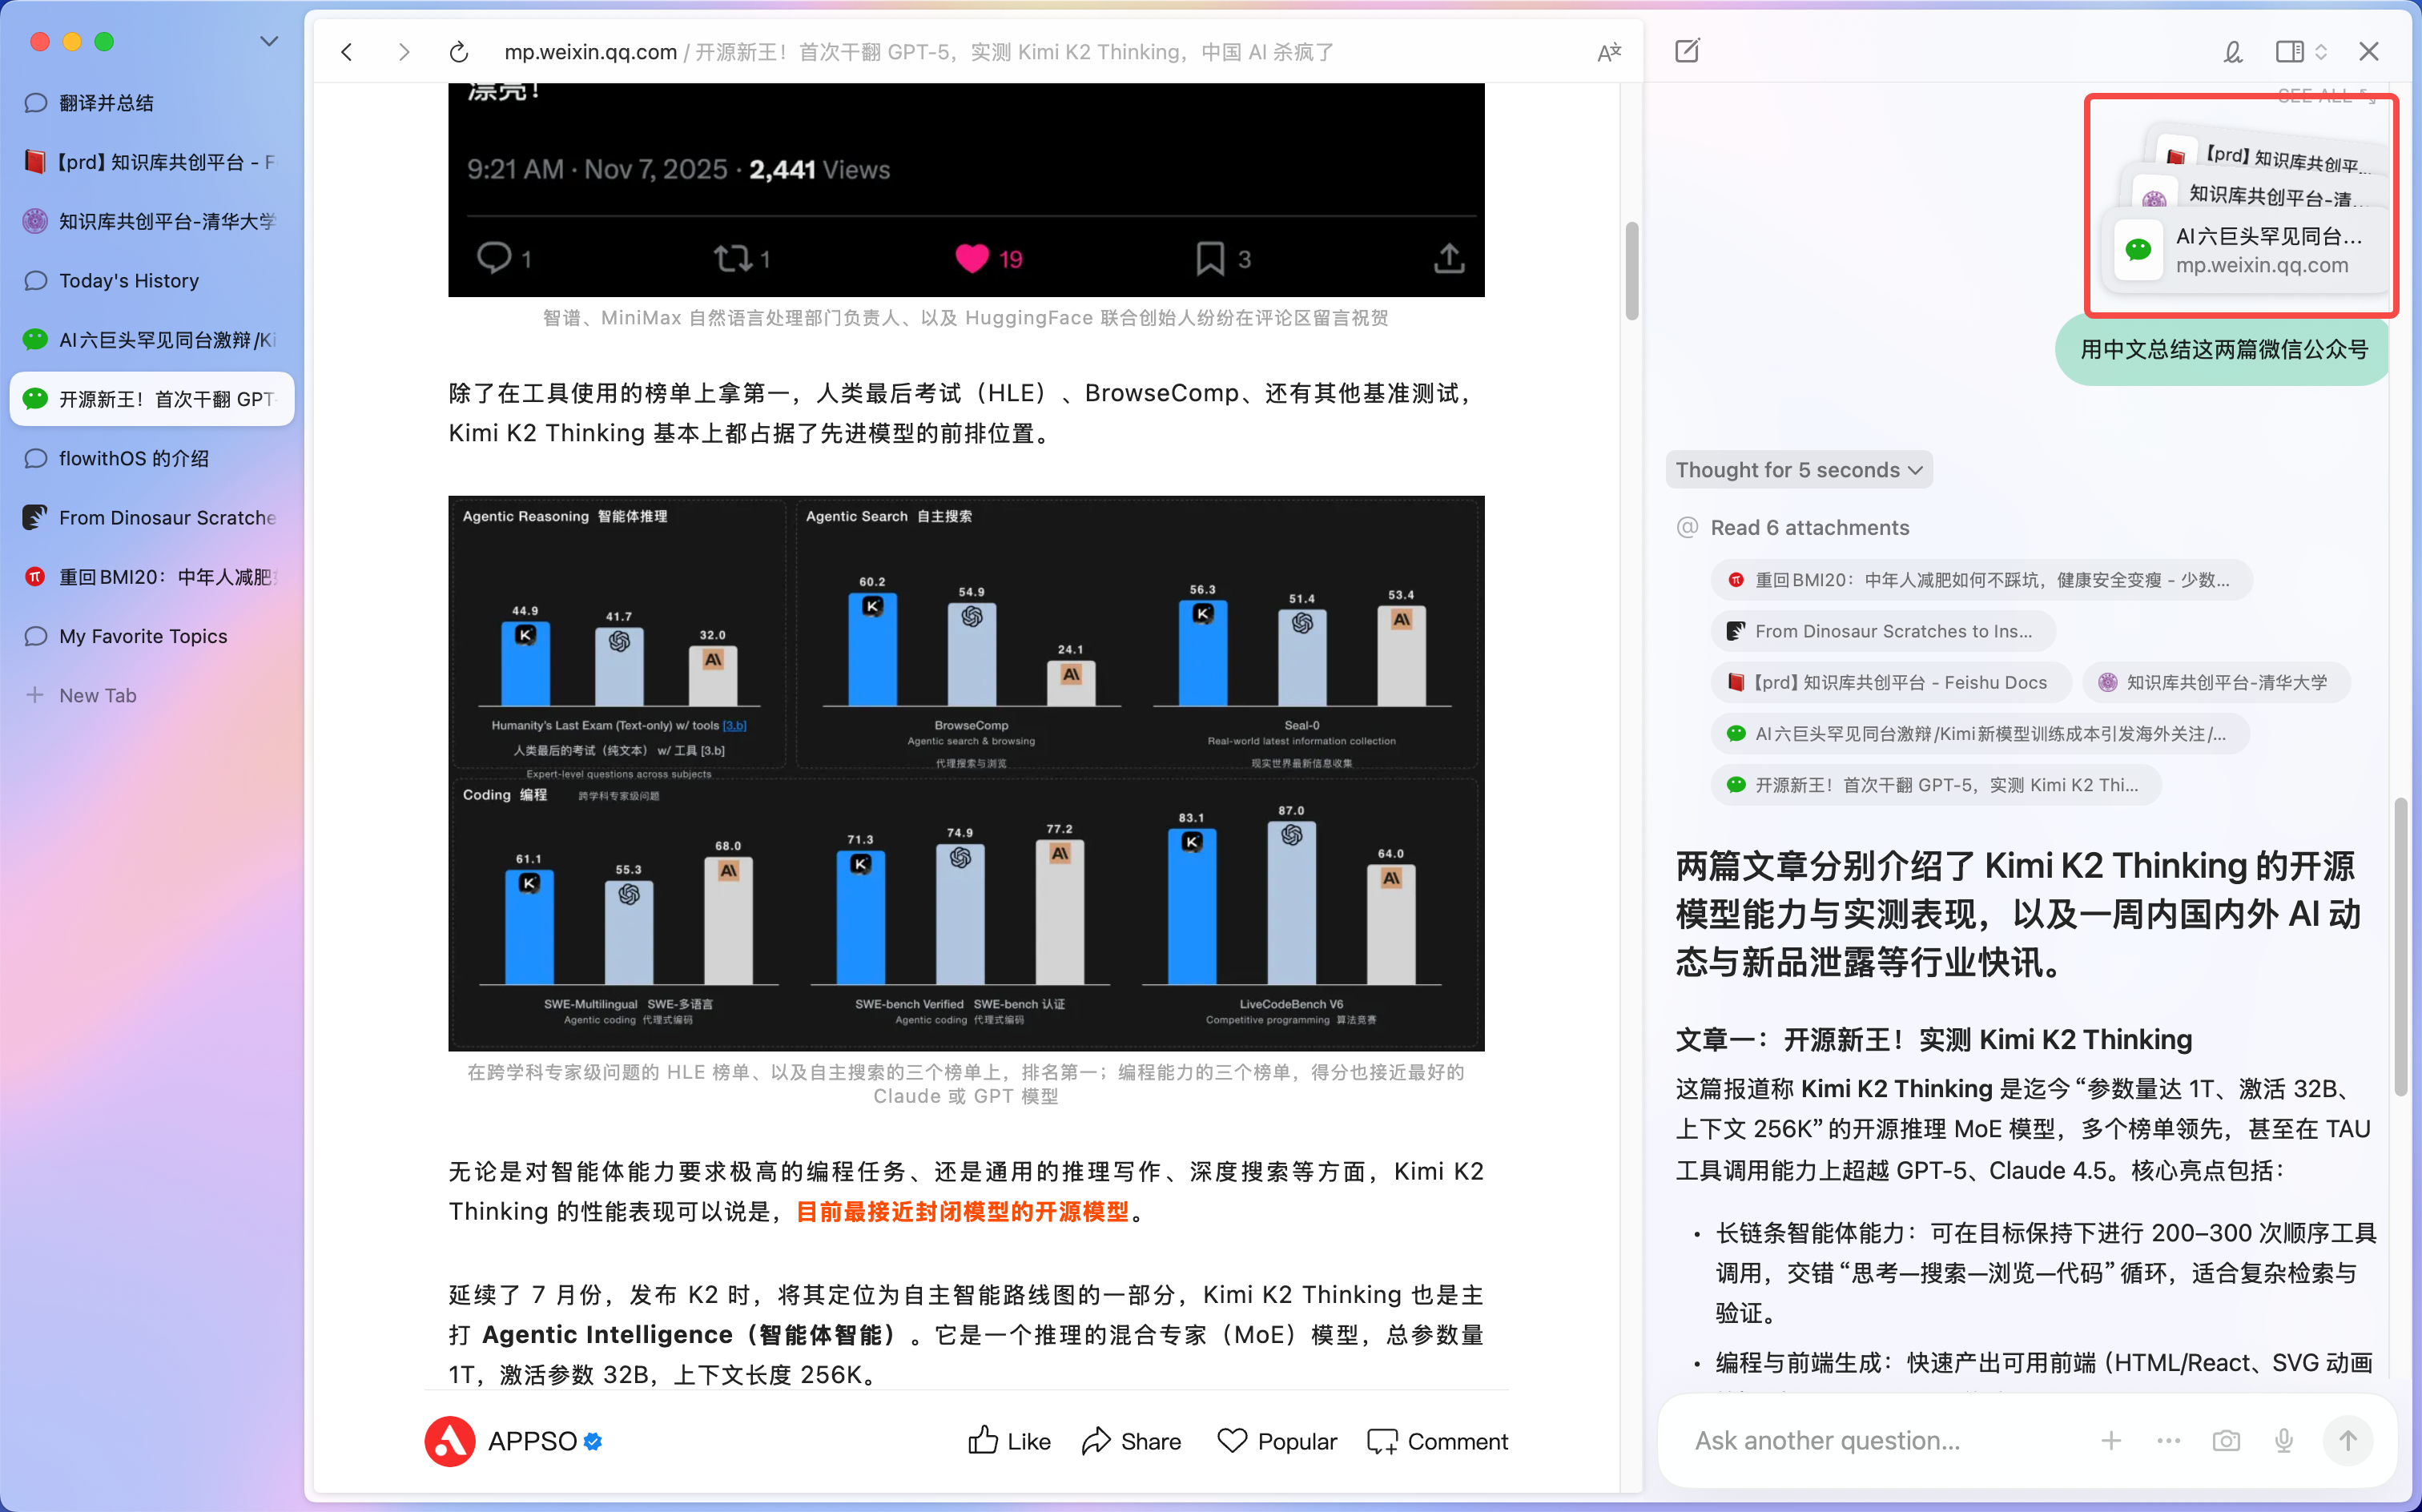Click the user message 用中文总结这两篇微信公众号
The image size is (2422, 1512).
tap(2223, 350)
